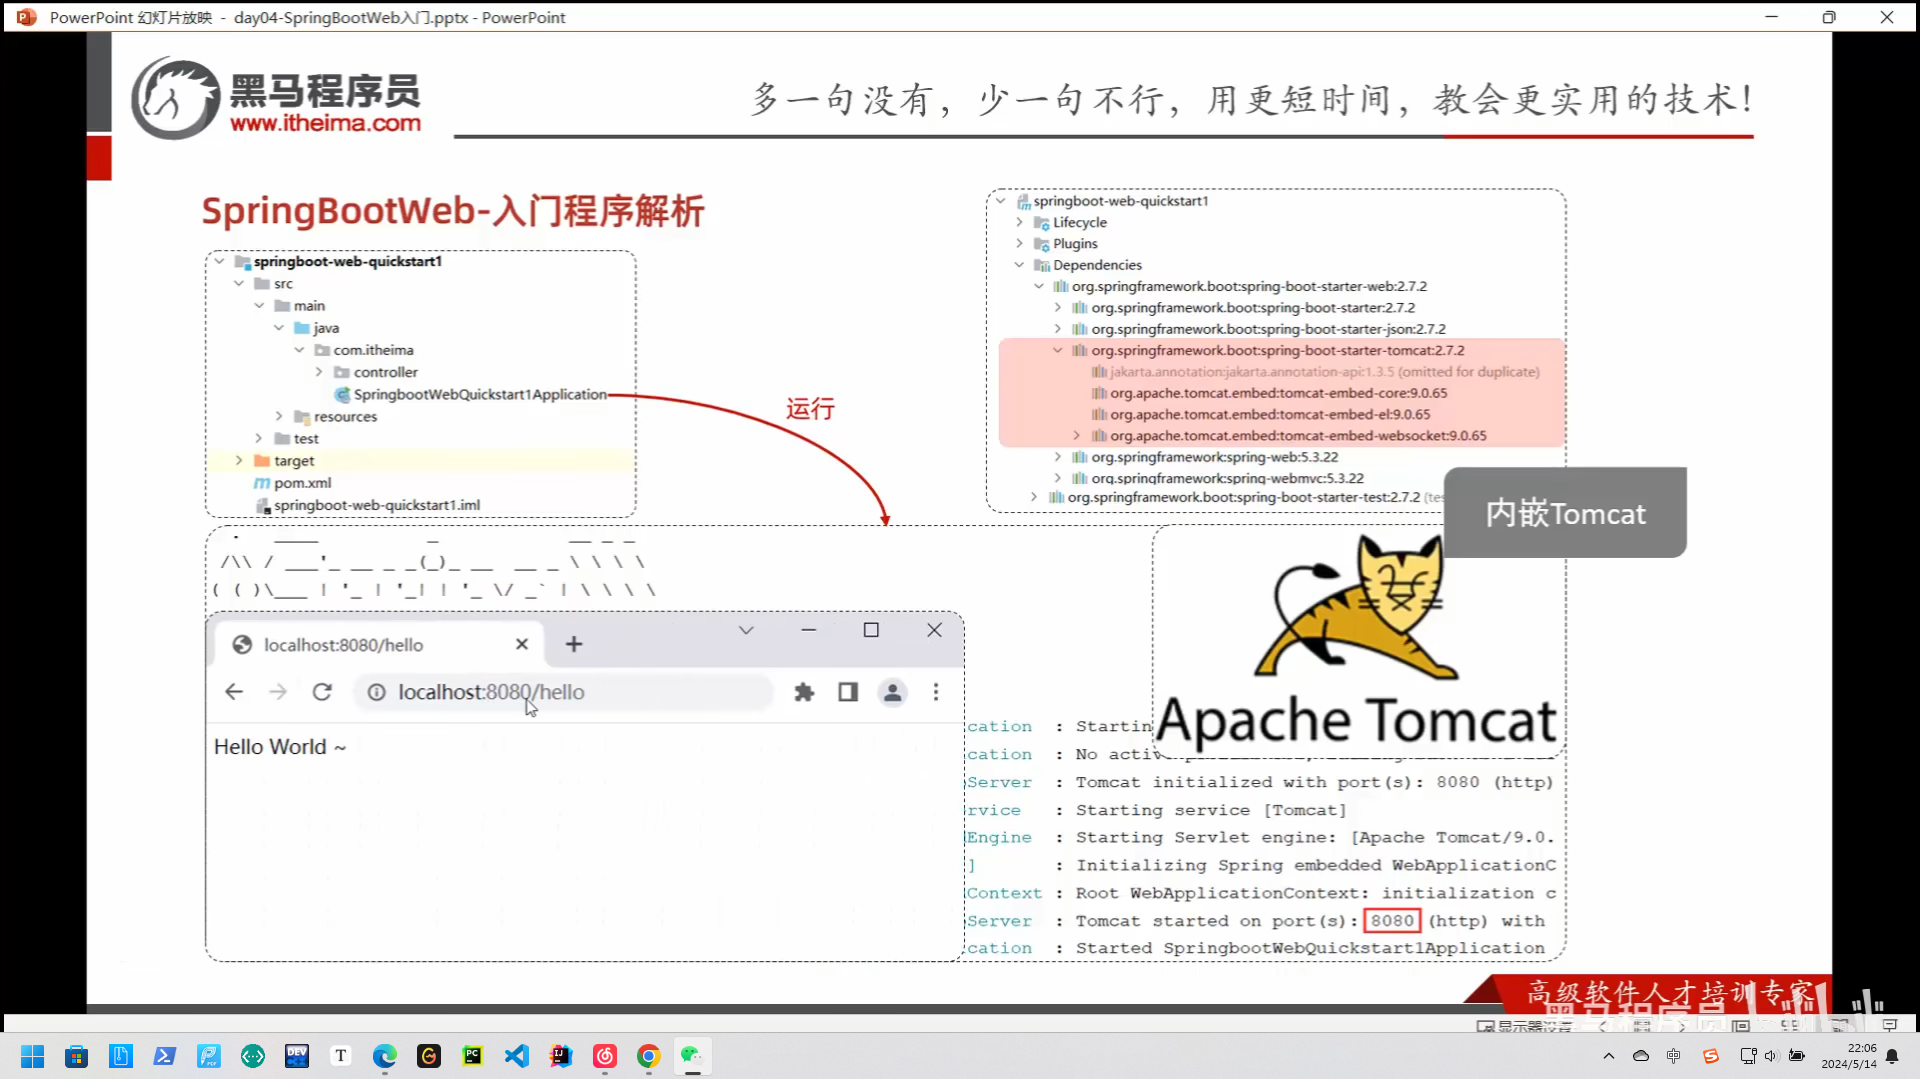Switch to NetEase Cloud Music in the taskbar

click(x=605, y=1056)
